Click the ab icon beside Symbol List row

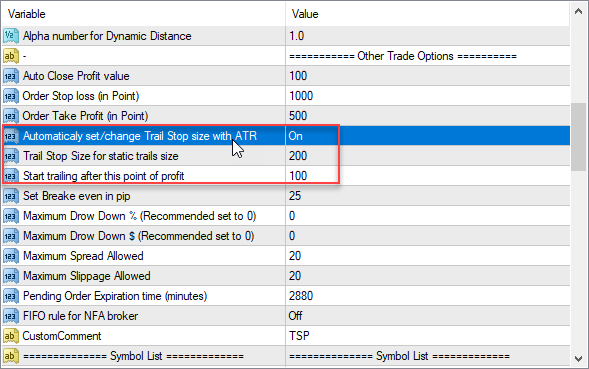(11, 356)
